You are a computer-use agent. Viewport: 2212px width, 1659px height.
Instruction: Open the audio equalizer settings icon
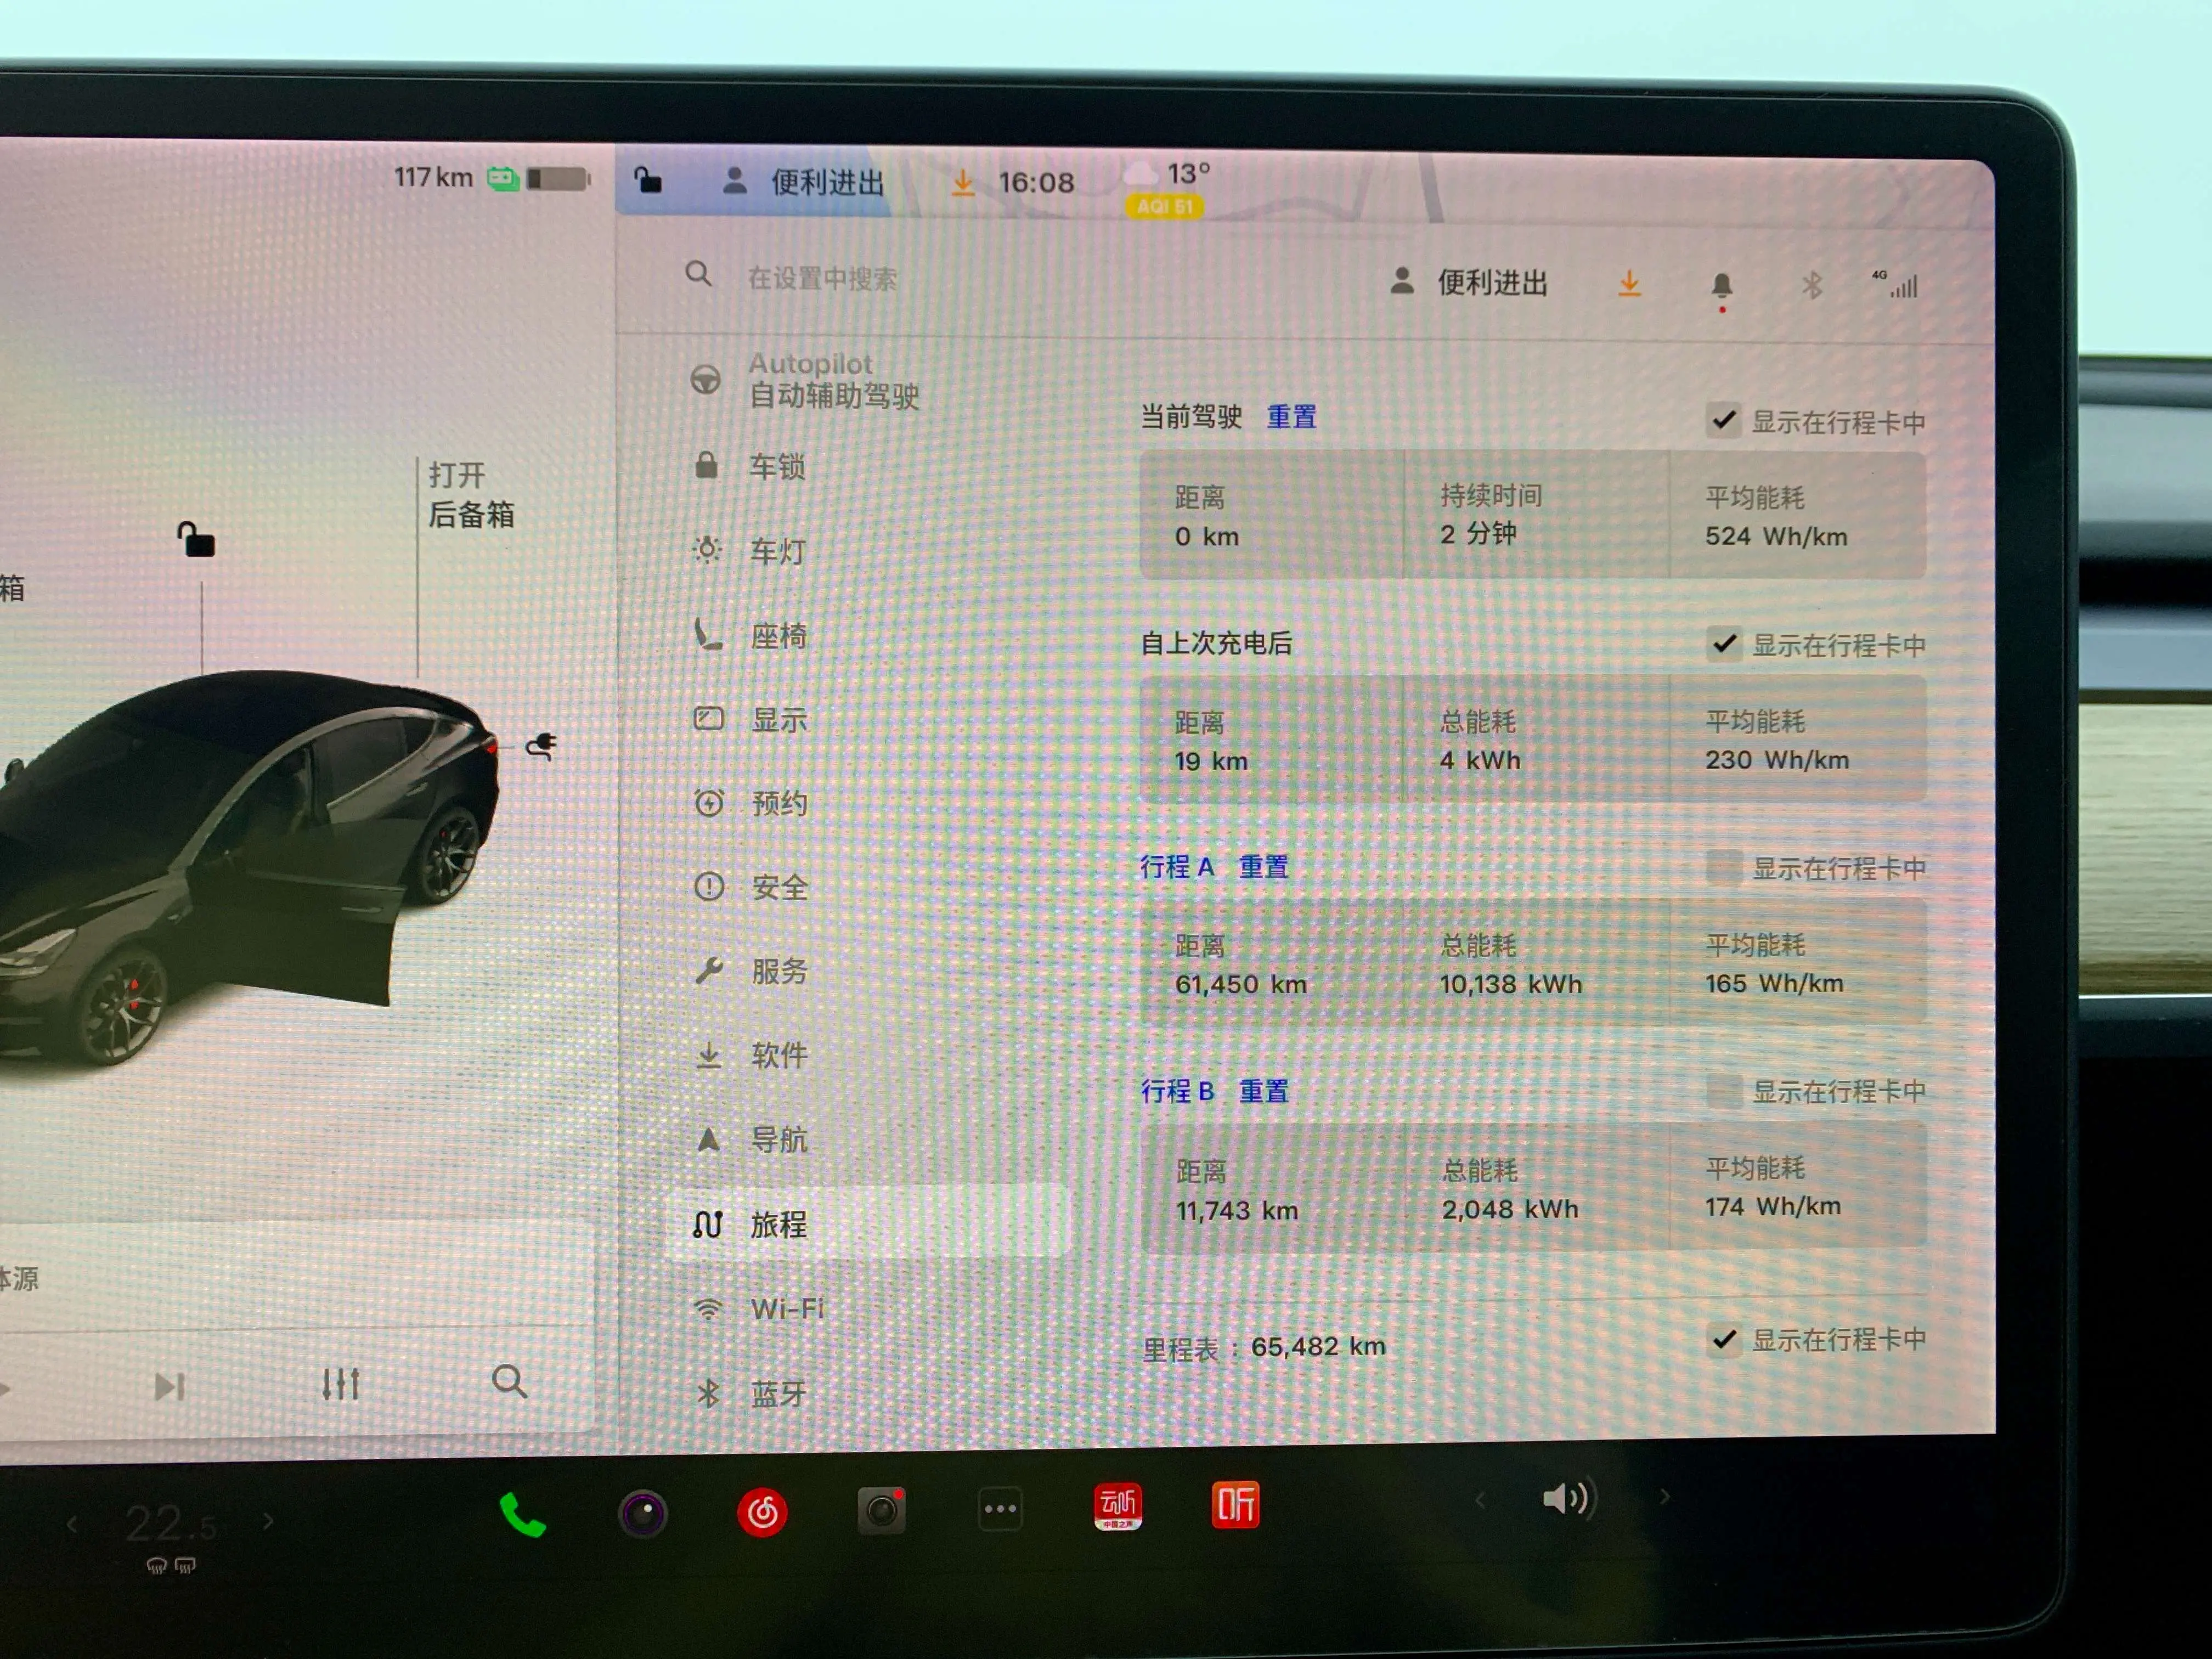coord(340,1384)
